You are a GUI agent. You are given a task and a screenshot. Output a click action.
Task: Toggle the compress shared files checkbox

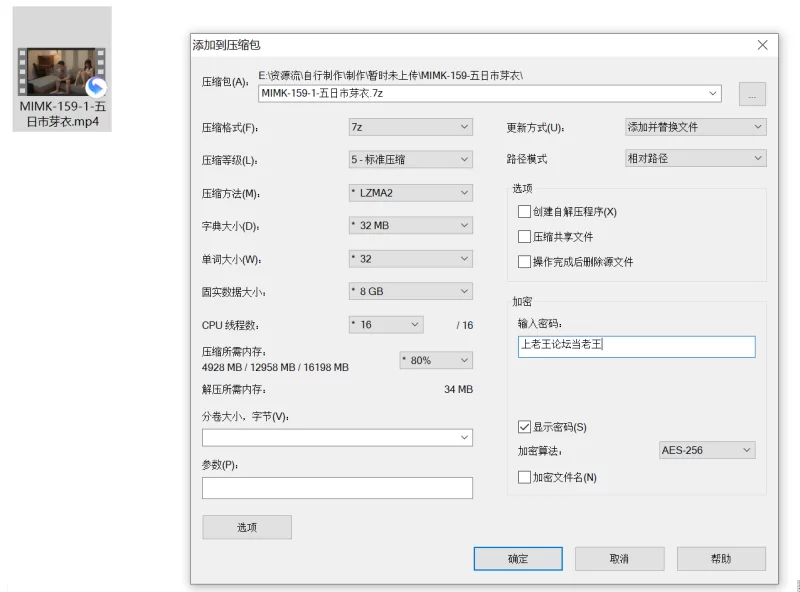pyautogui.click(x=525, y=237)
